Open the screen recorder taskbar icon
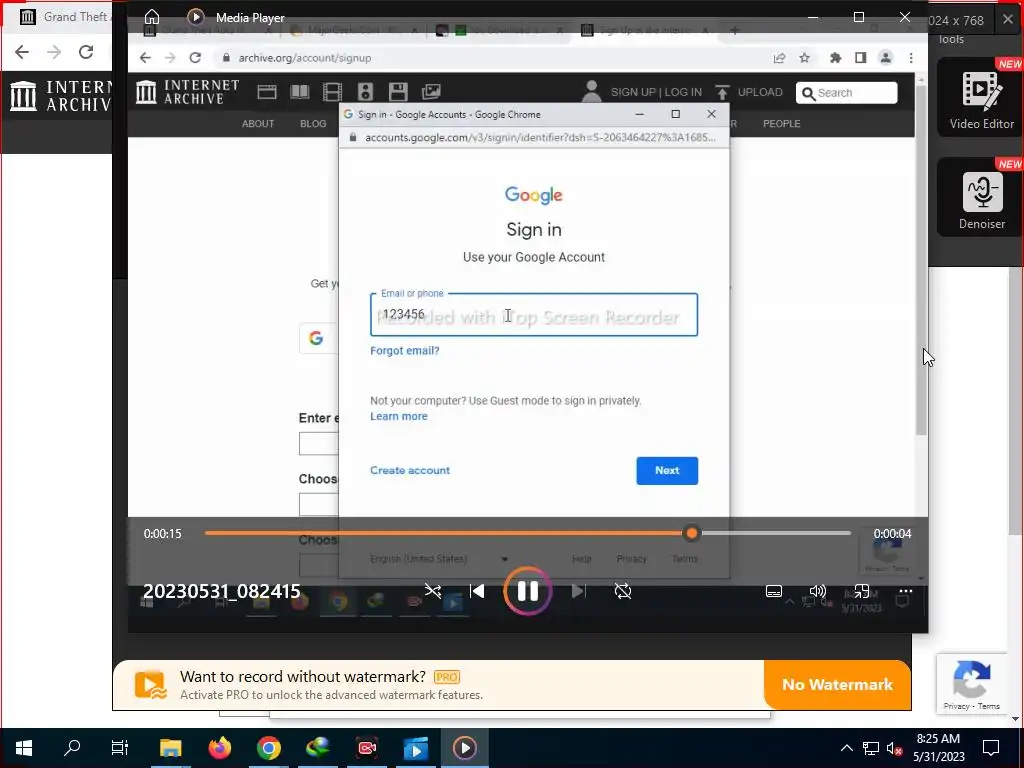The height and width of the screenshot is (768, 1024). tap(366, 748)
